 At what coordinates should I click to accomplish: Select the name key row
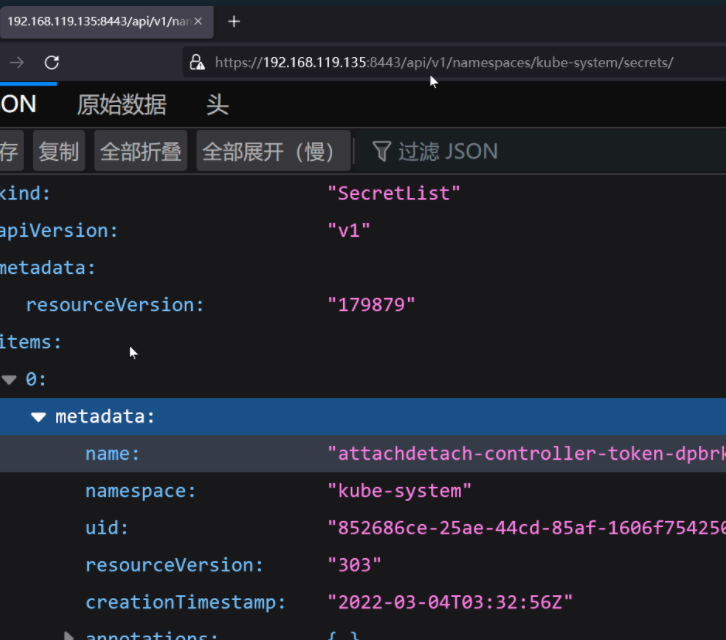click(363, 454)
